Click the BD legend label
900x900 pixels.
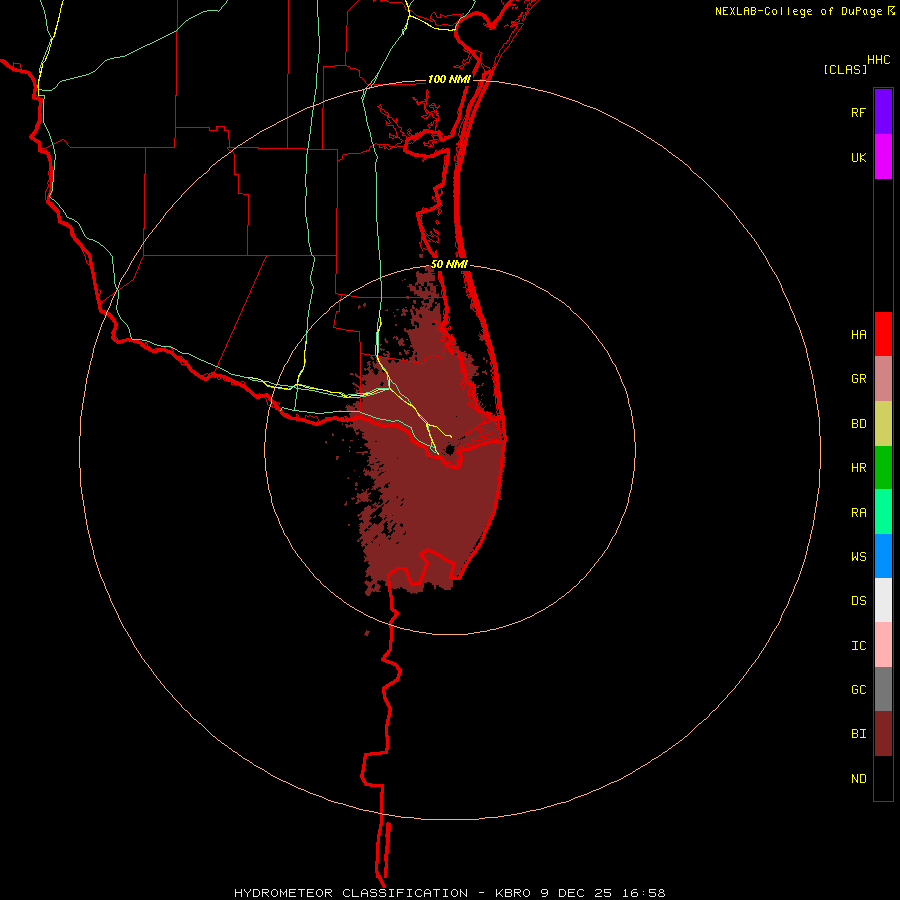point(858,424)
